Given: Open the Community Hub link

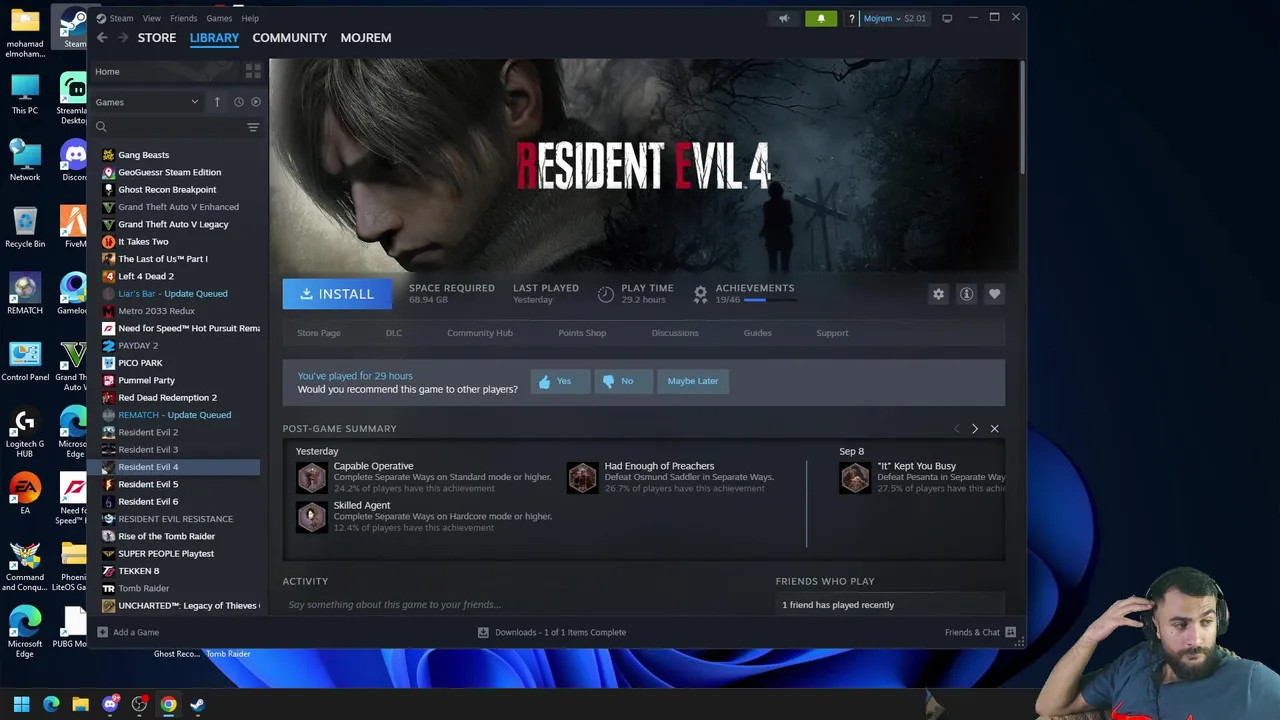Looking at the screenshot, I should [x=480, y=333].
